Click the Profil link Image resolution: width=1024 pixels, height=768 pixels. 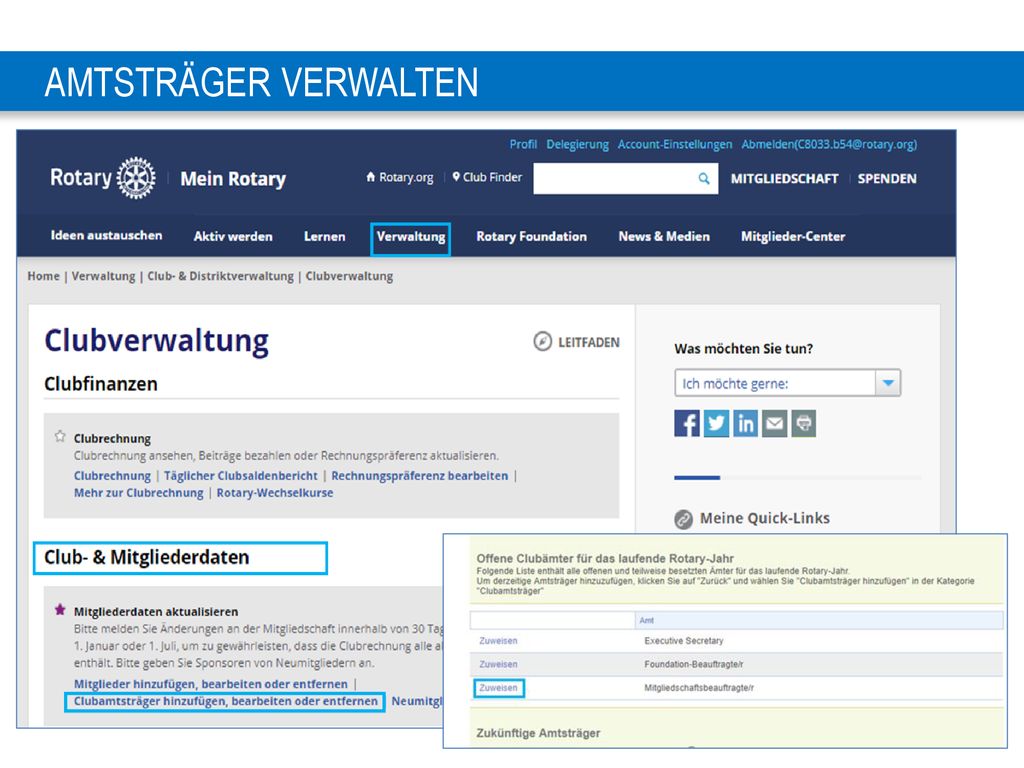point(523,144)
